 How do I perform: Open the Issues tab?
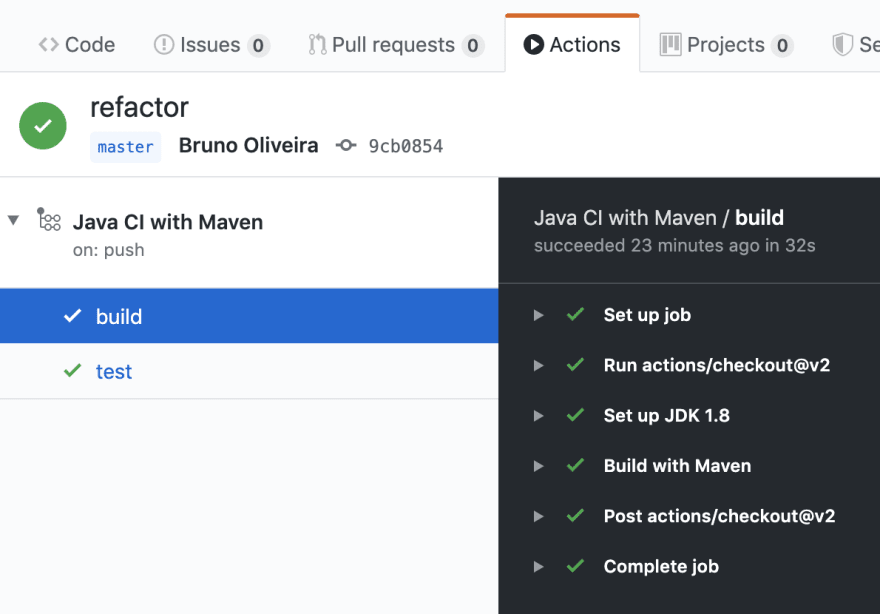pyautogui.click(x=212, y=45)
